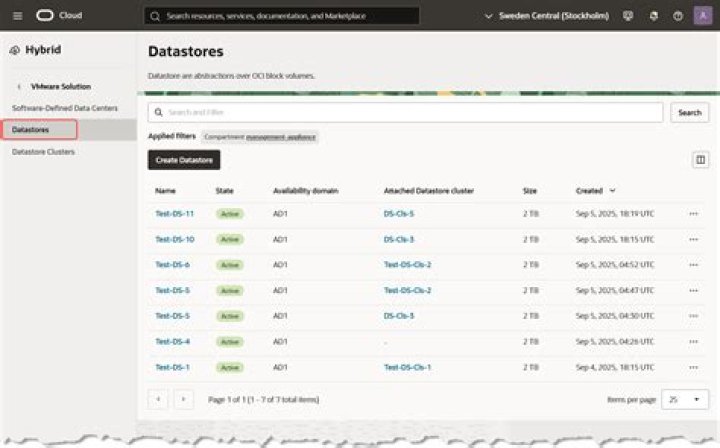The image size is (720, 448).
Task: Click the Sep 5, 2025, 18:19 UTC timestamp
Action: point(615,213)
